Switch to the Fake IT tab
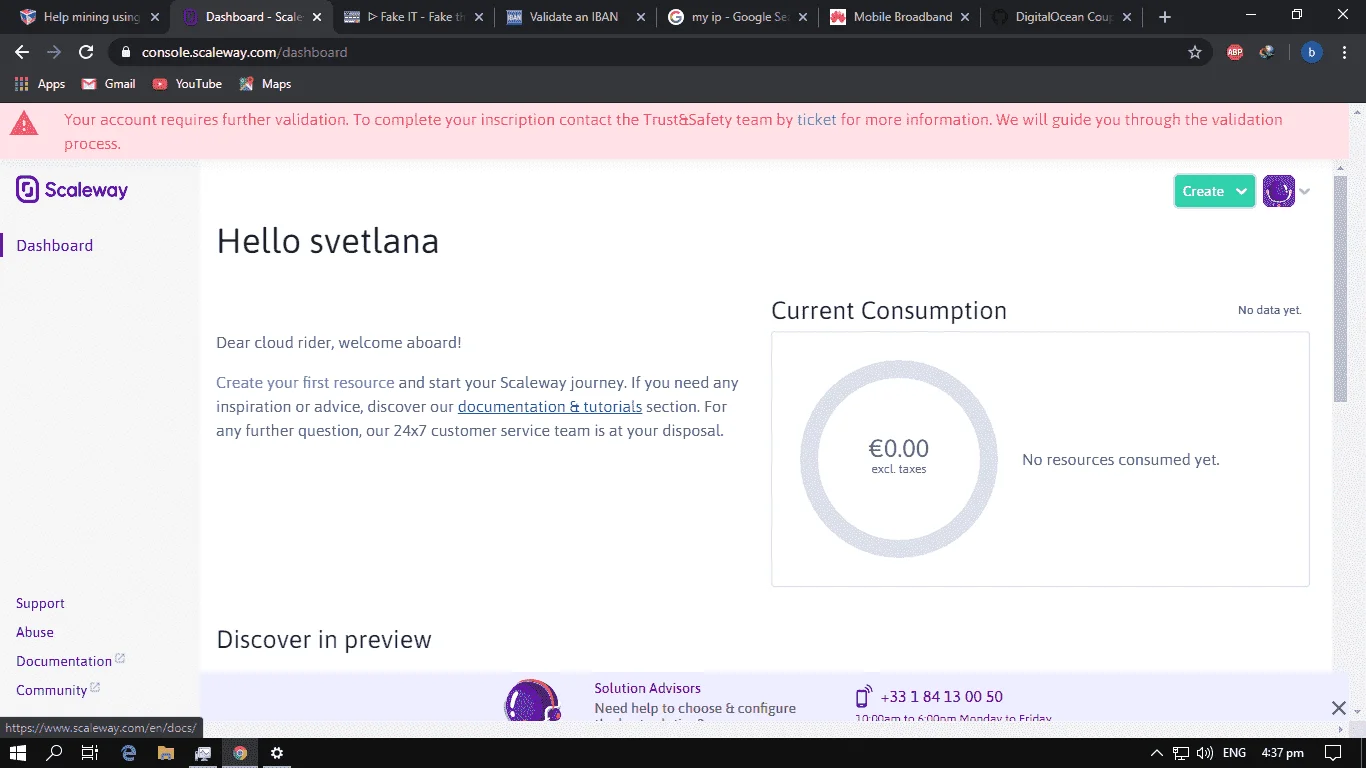The image size is (1366, 768). pos(413,17)
